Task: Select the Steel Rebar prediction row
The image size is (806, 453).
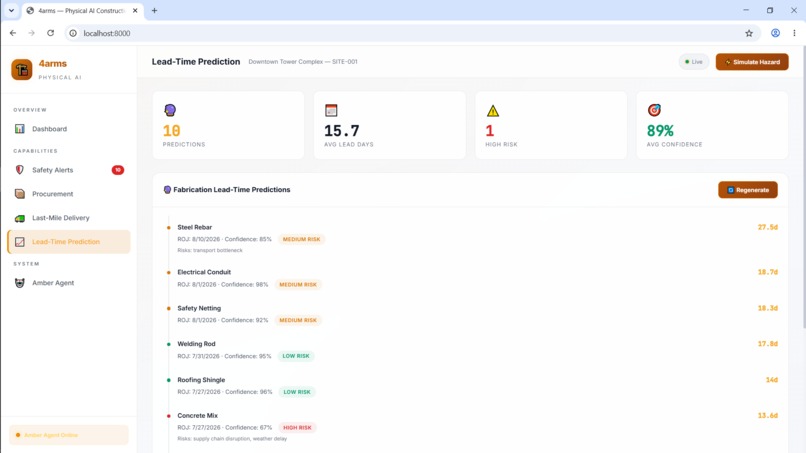Action: pos(472,238)
